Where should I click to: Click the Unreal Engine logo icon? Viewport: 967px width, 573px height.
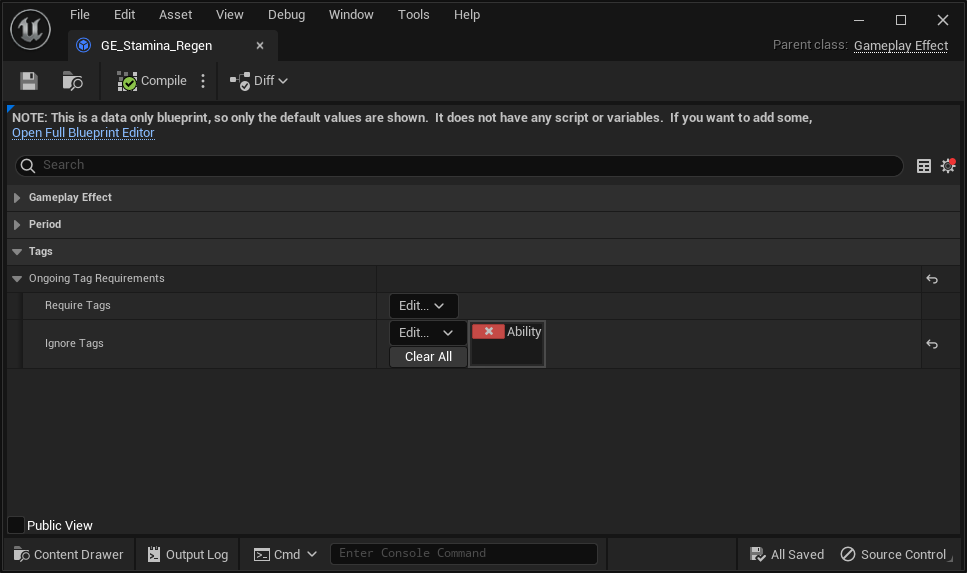30,29
